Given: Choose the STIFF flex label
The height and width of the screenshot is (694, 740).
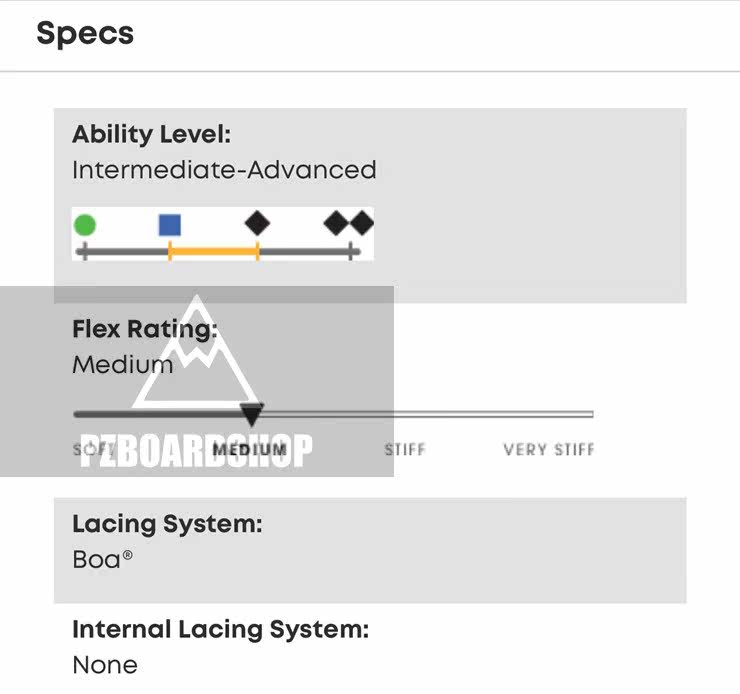Looking at the screenshot, I should point(405,450).
